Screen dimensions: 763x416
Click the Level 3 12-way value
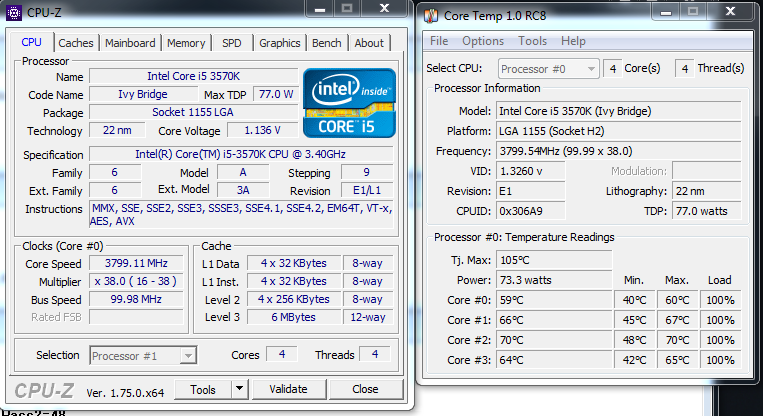tap(368, 317)
